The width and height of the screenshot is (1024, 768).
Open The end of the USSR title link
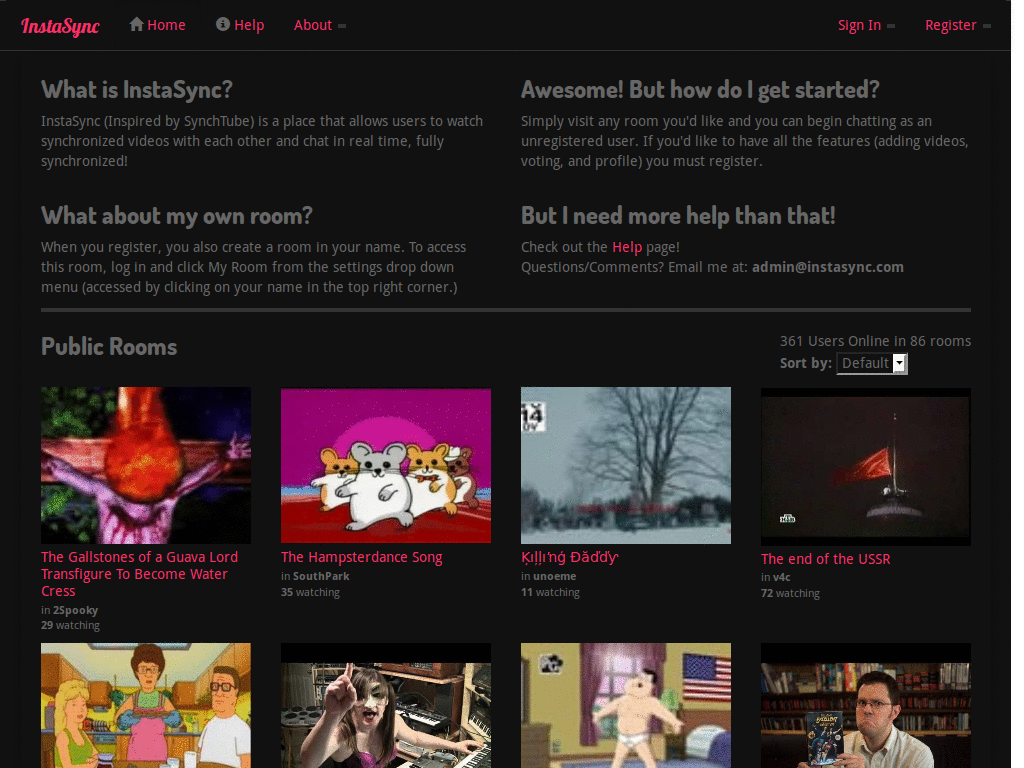coord(825,559)
